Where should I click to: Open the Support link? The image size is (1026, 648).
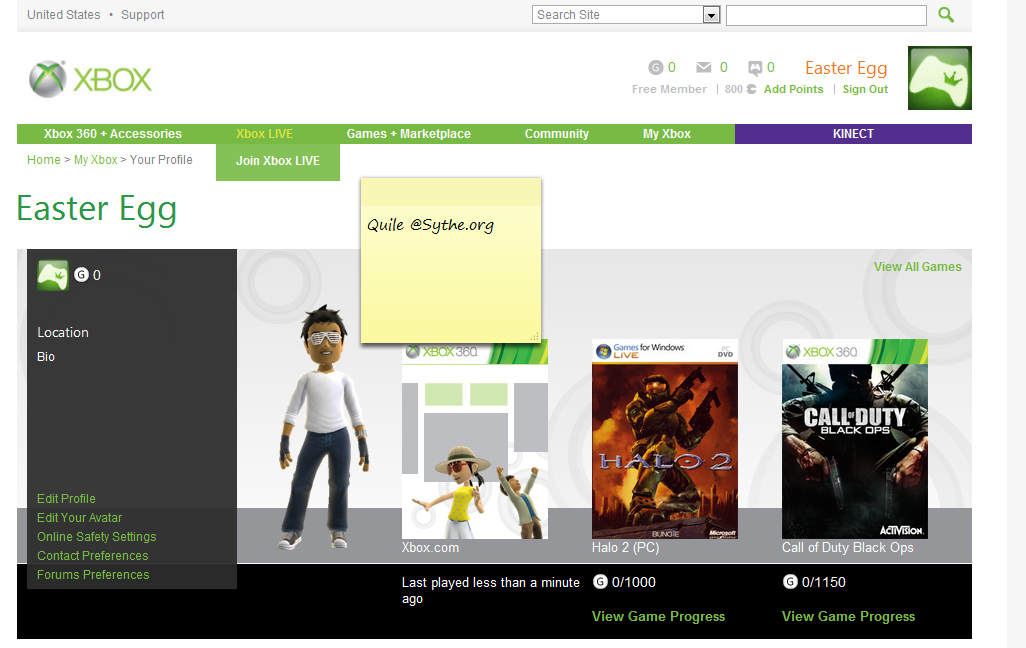[143, 14]
